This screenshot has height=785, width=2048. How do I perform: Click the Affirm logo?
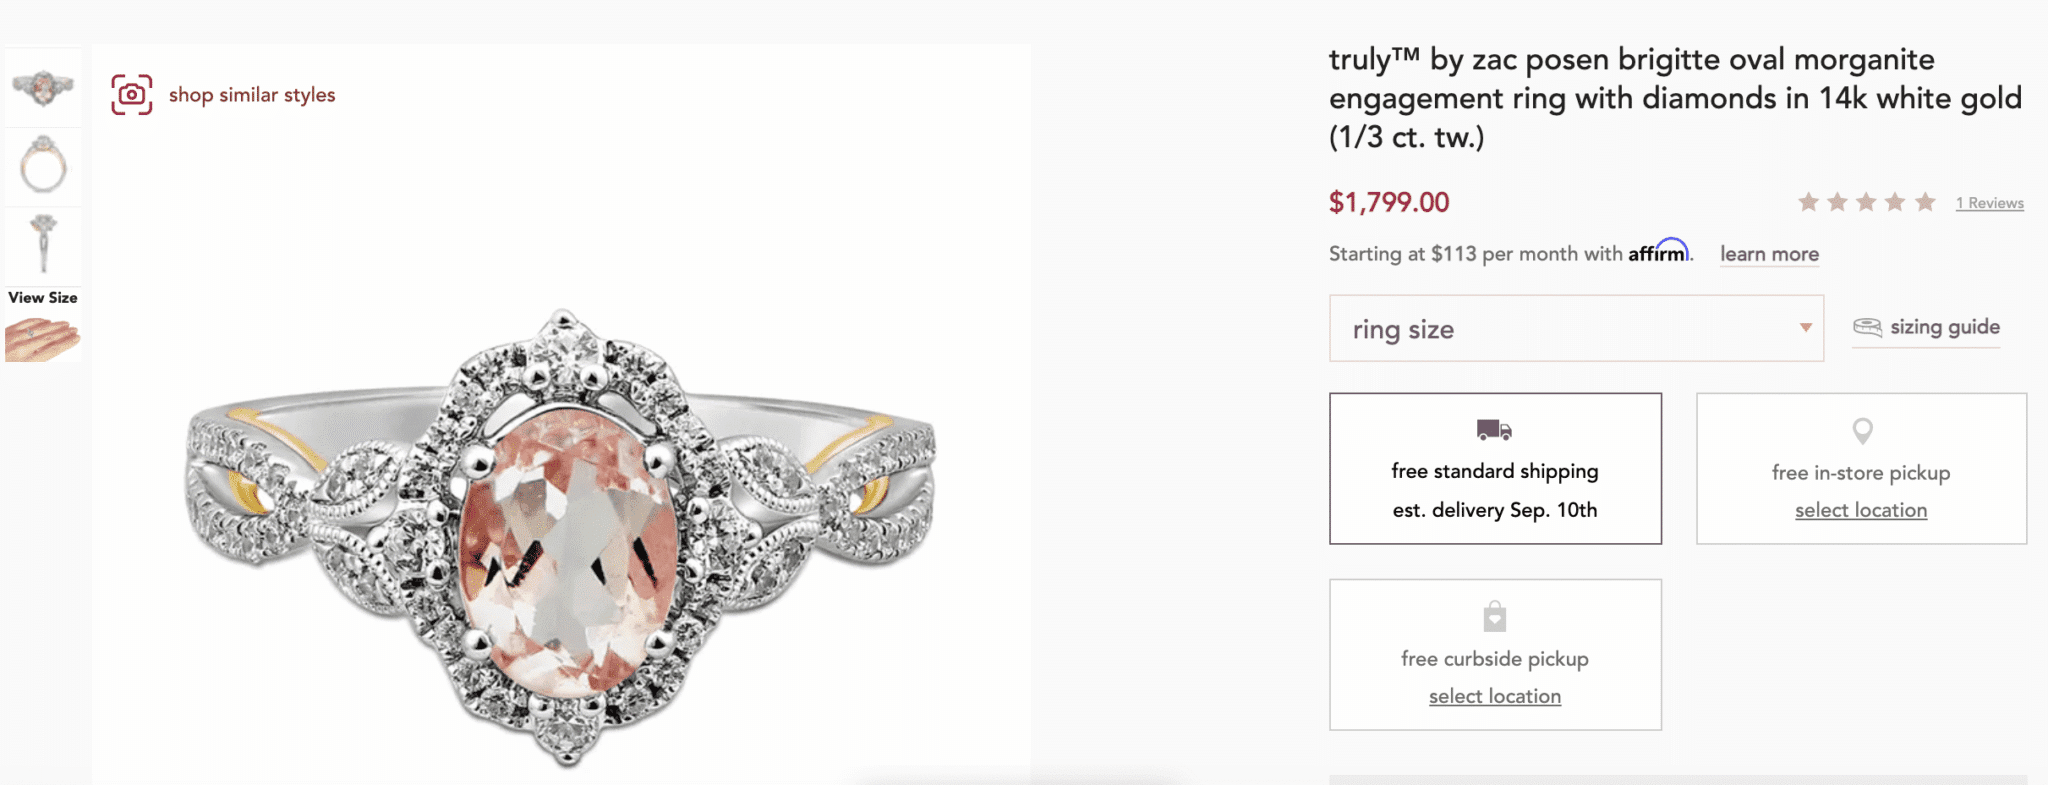click(x=1658, y=252)
